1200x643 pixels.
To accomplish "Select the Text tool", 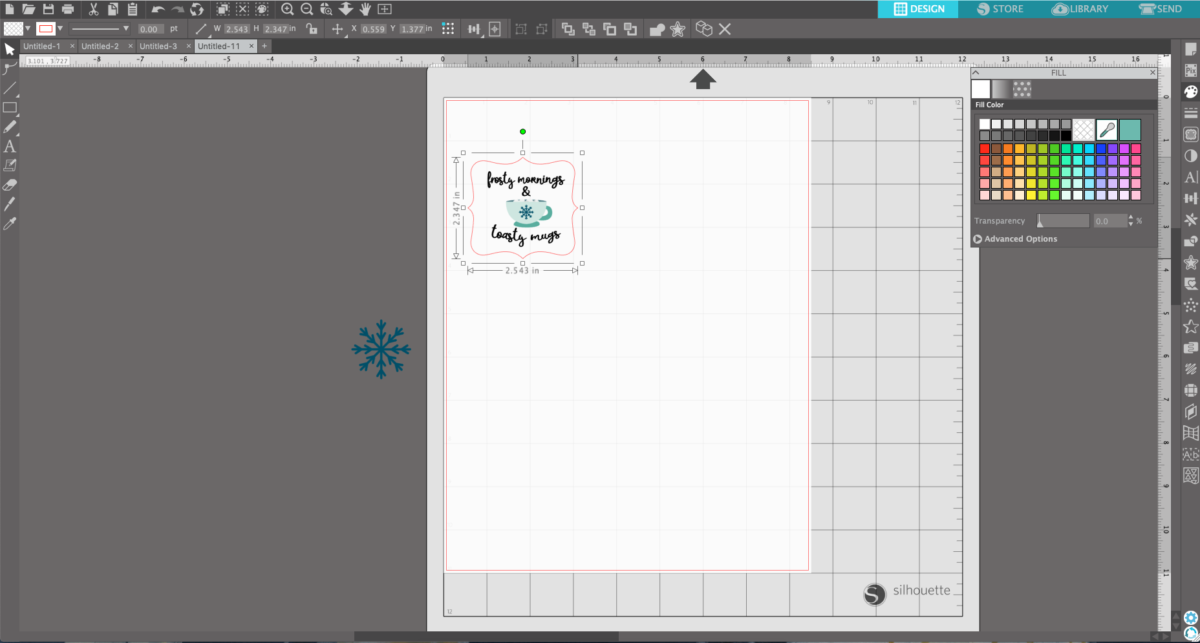I will pyautogui.click(x=9, y=146).
